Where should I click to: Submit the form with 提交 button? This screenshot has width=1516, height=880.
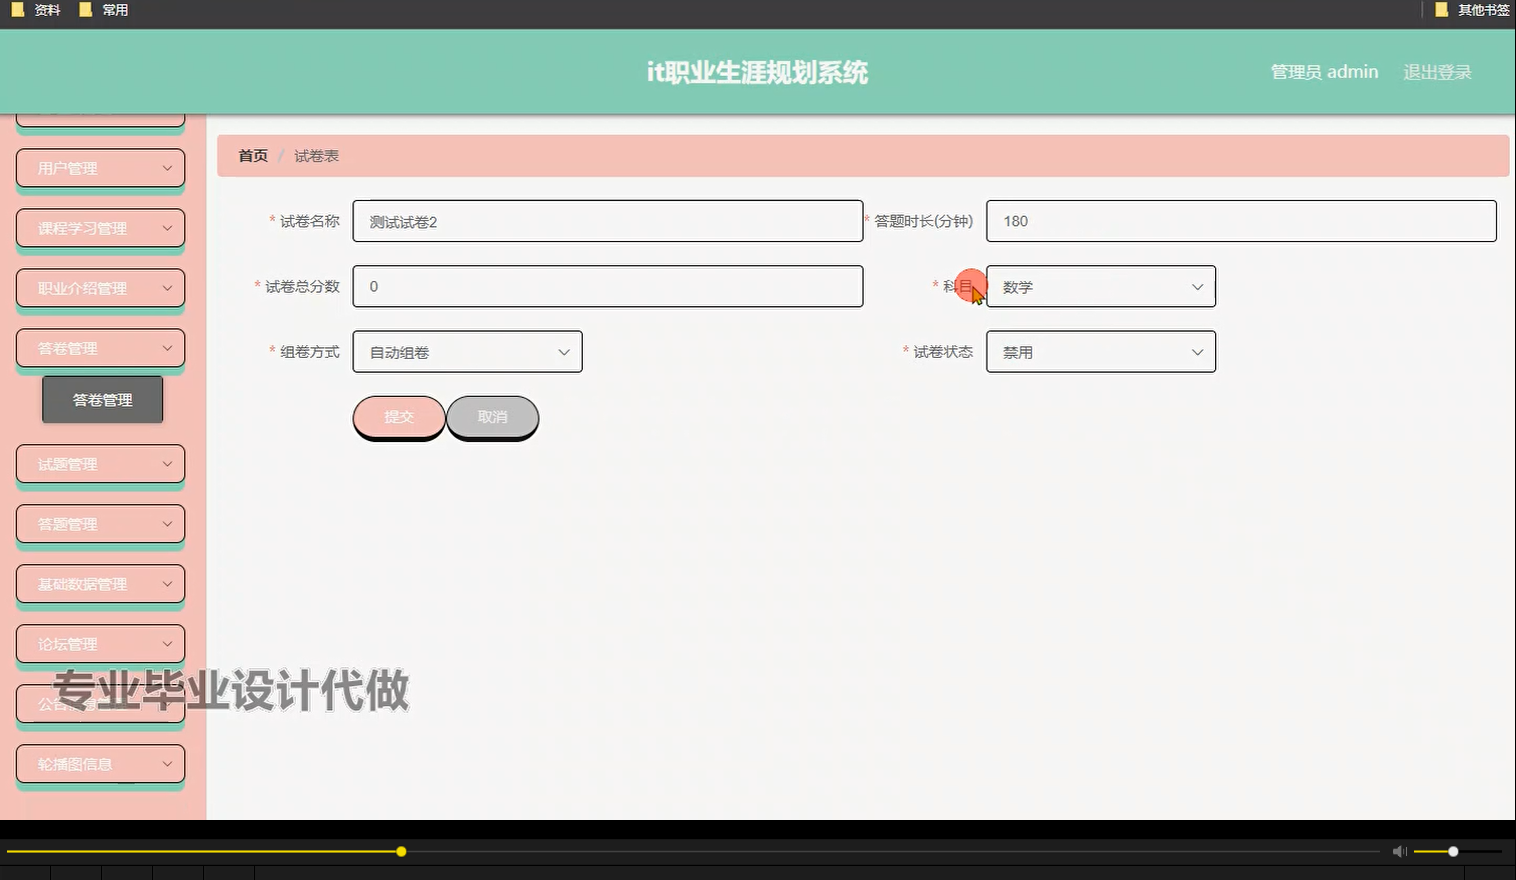[398, 417]
